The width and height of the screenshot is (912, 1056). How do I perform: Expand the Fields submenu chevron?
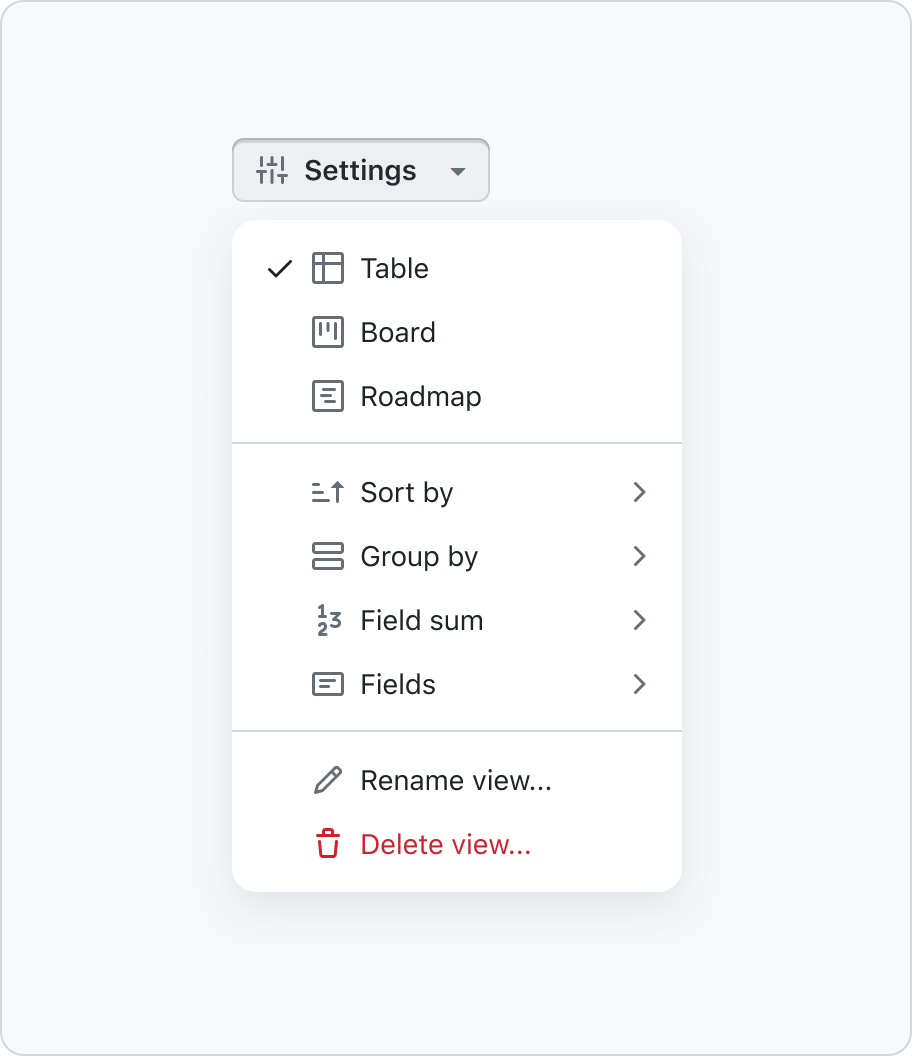click(x=639, y=684)
